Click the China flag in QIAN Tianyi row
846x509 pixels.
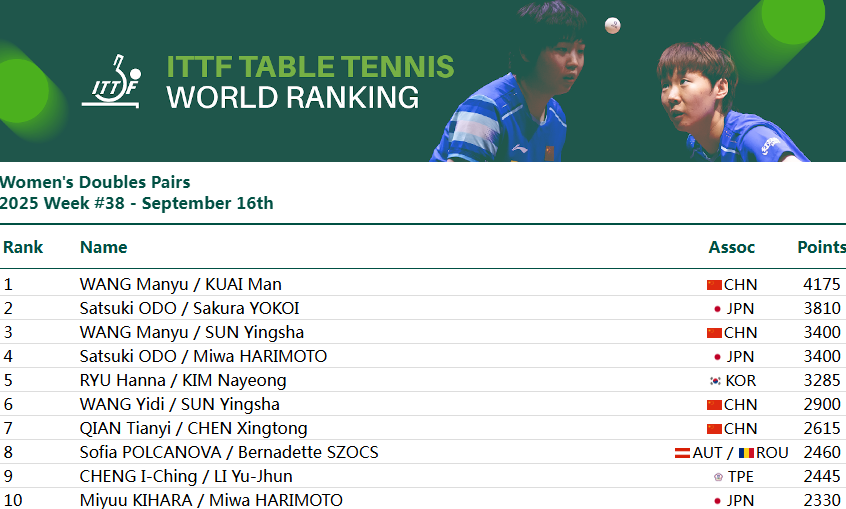coord(714,429)
